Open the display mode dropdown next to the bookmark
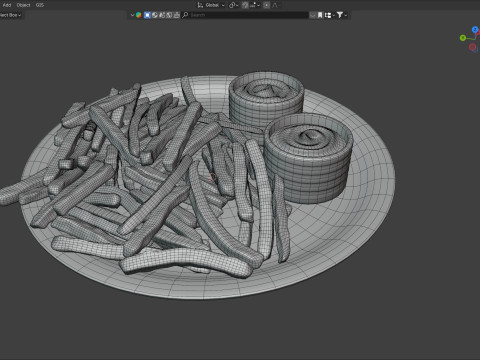Image resolution: width=480 pixels, height=360 pixels. [329, 15]
